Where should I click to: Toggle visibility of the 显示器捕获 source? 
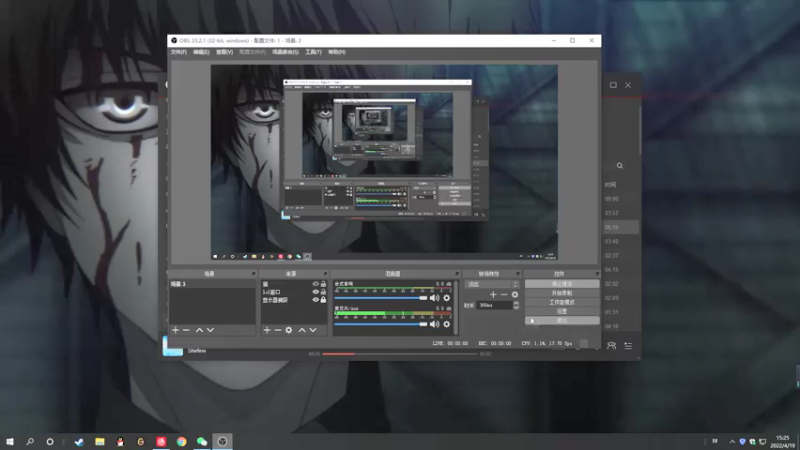coord(315,300)
